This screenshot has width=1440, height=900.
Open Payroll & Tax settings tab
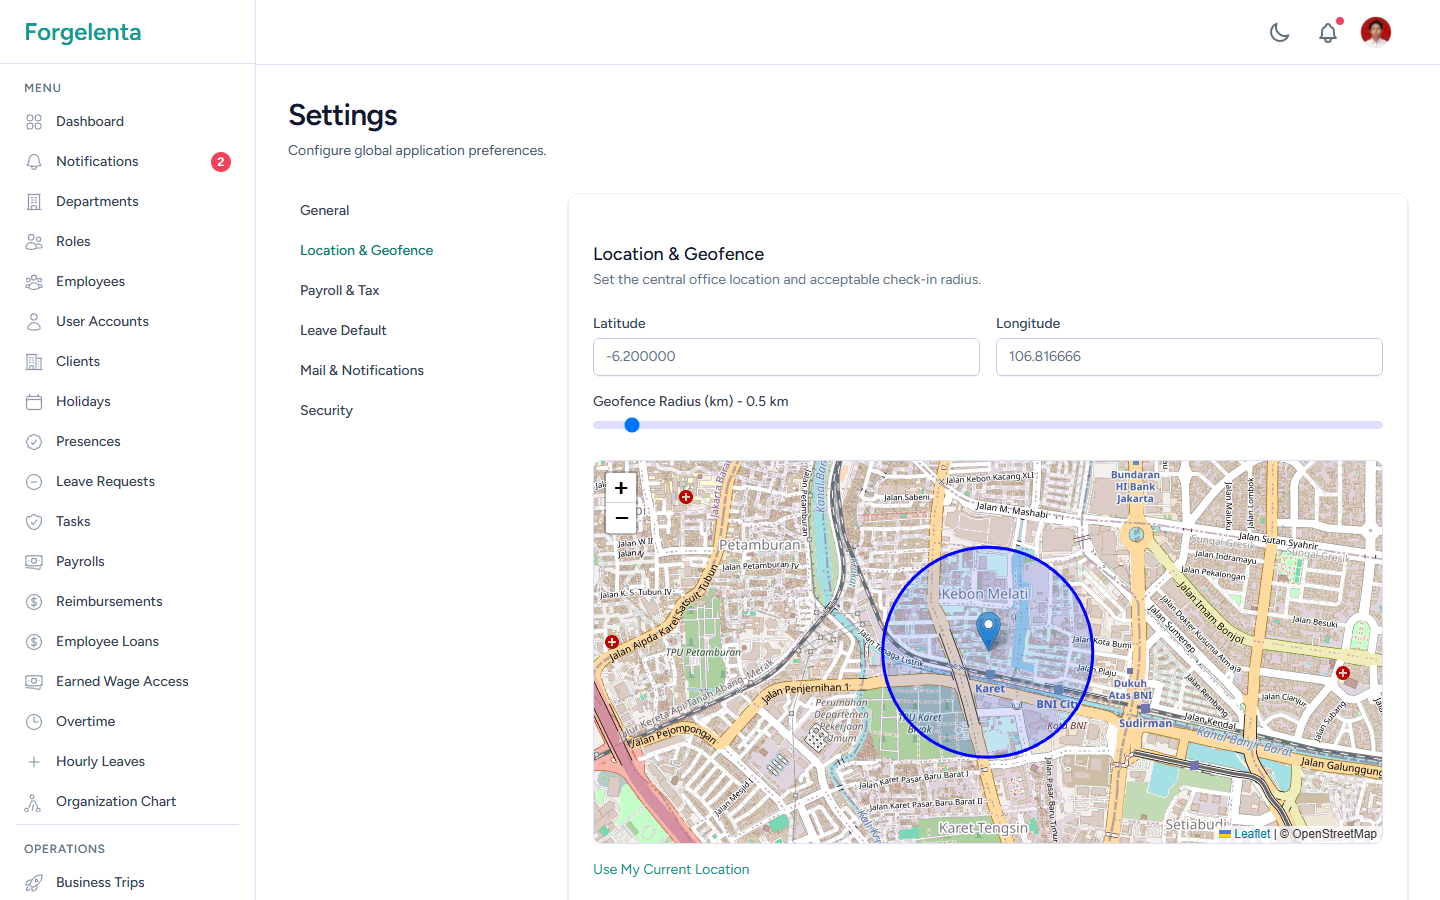click(340, 290)
